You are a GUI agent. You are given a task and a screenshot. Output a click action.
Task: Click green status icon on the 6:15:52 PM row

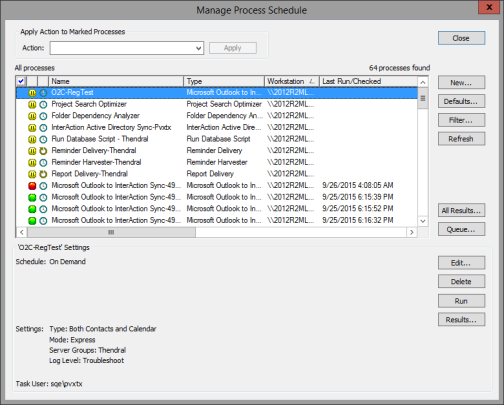click(32, 209)
